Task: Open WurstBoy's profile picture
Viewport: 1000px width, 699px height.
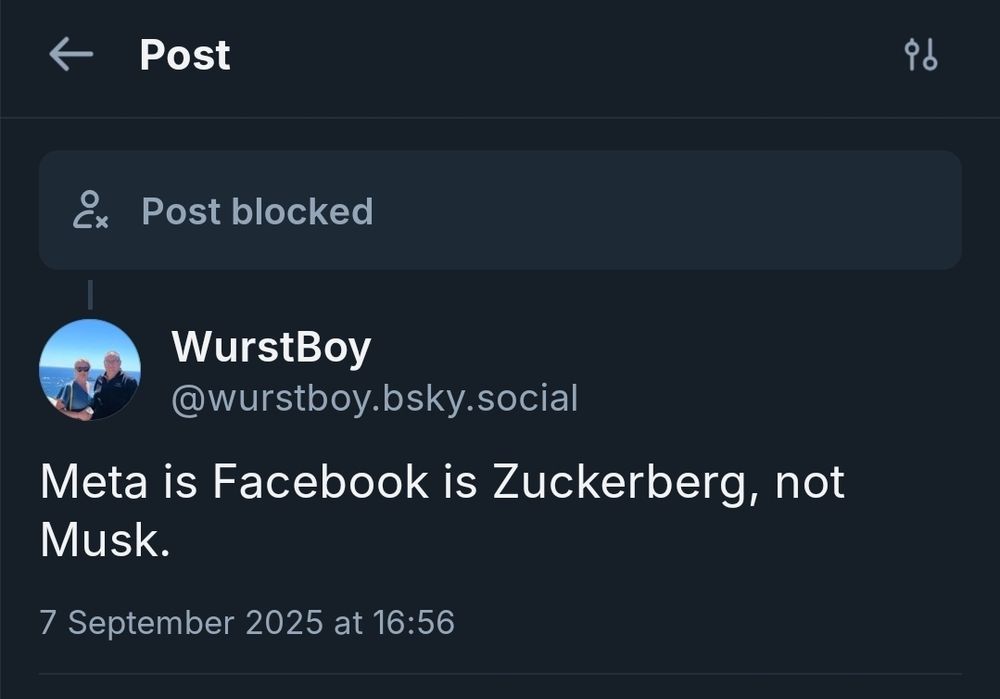Action: pyautogui.click(x=89, y=370)
